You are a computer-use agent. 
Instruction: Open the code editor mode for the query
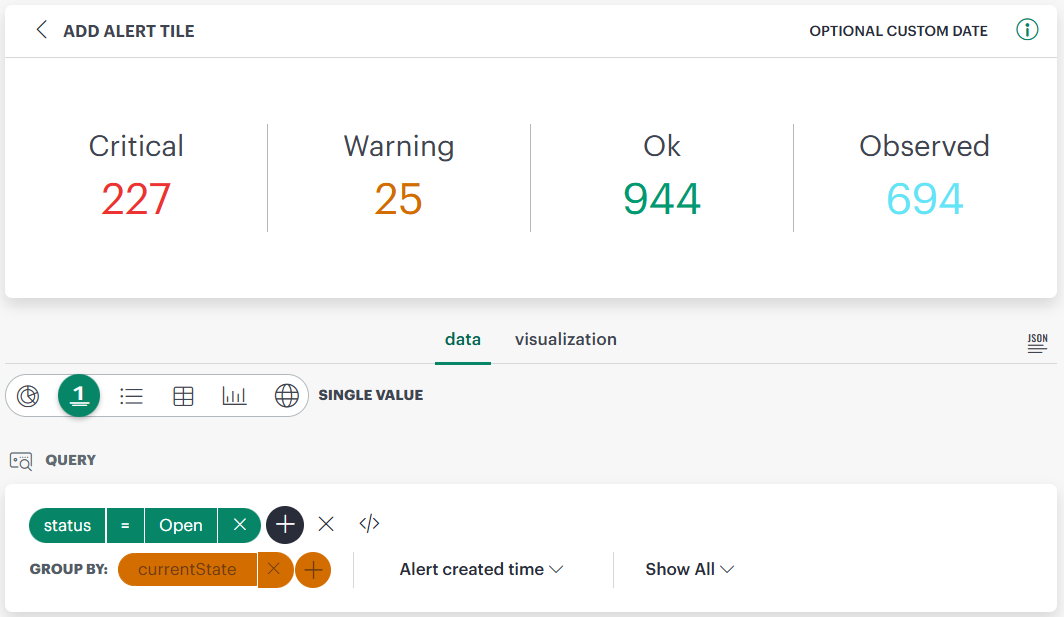[x=368, y=524]
